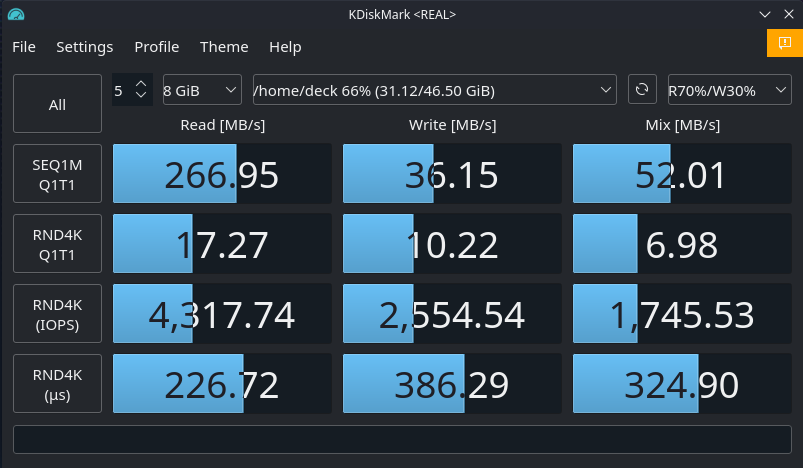
Task: Run the RND4K Q1T1 test
Action: pyautogui.click(x=57, y=244)
